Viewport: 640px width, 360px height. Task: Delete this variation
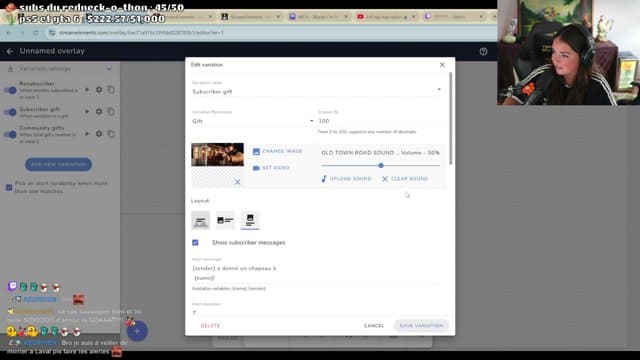click(x=211, y=326)
